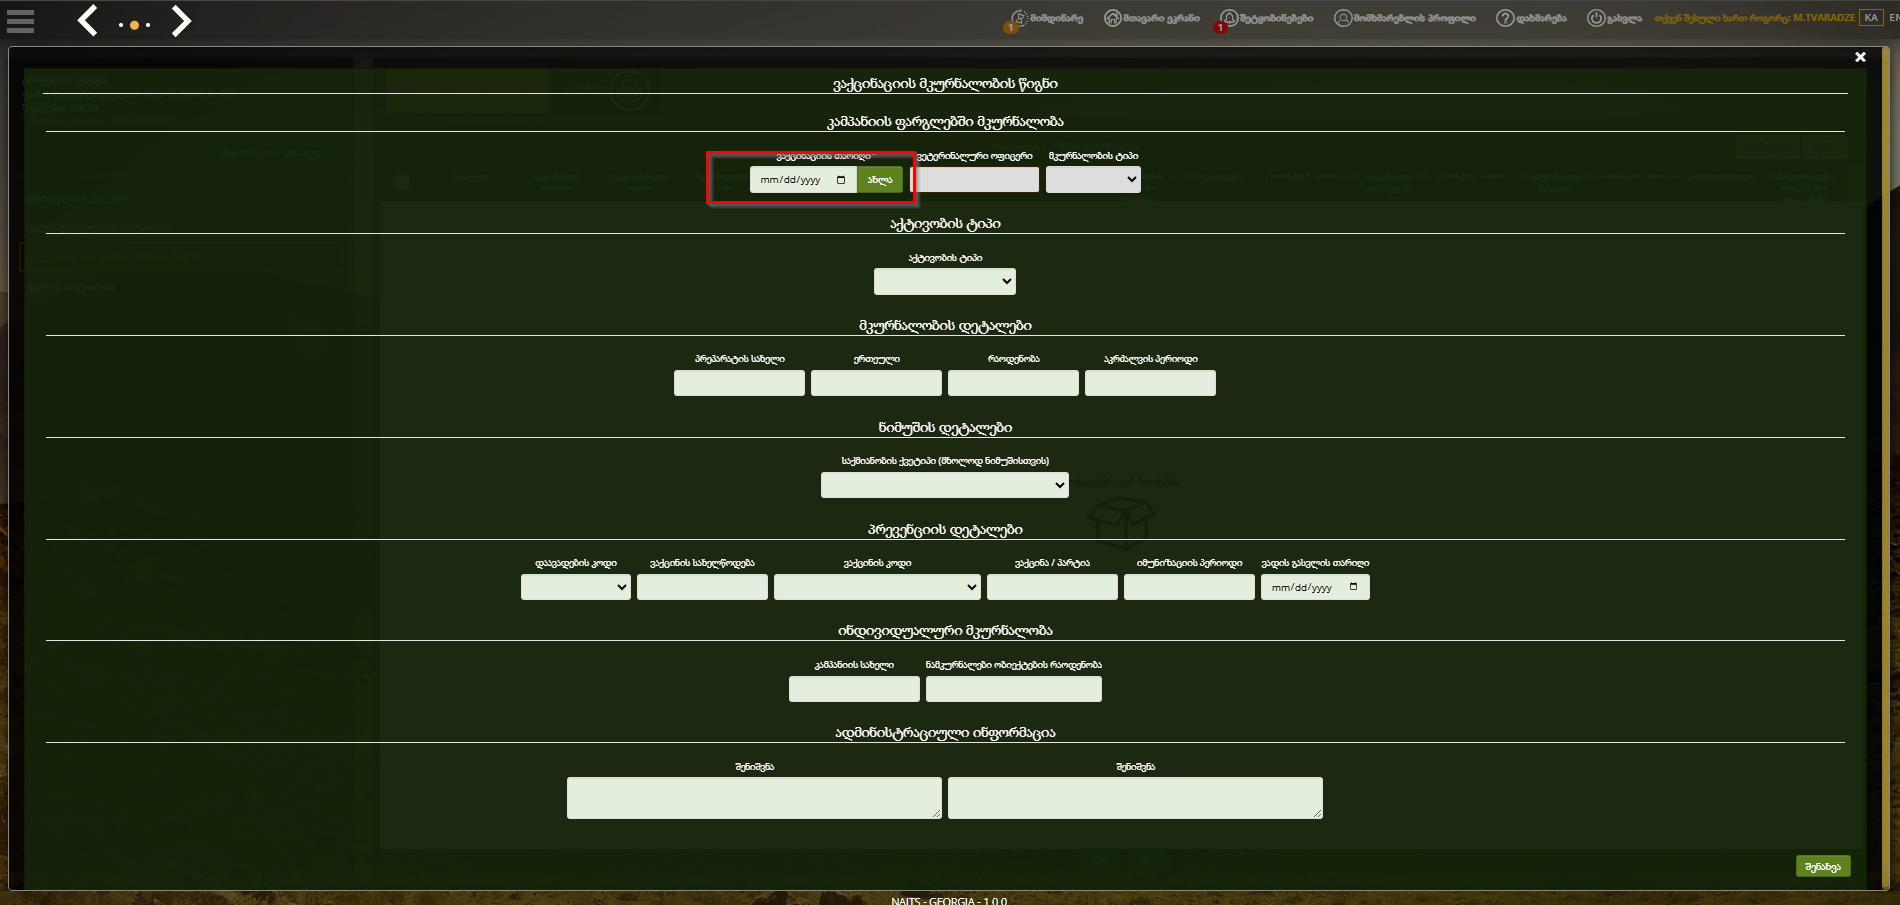Open მკურნალობის ტიპი dropdown

(x=1093, y=180)
